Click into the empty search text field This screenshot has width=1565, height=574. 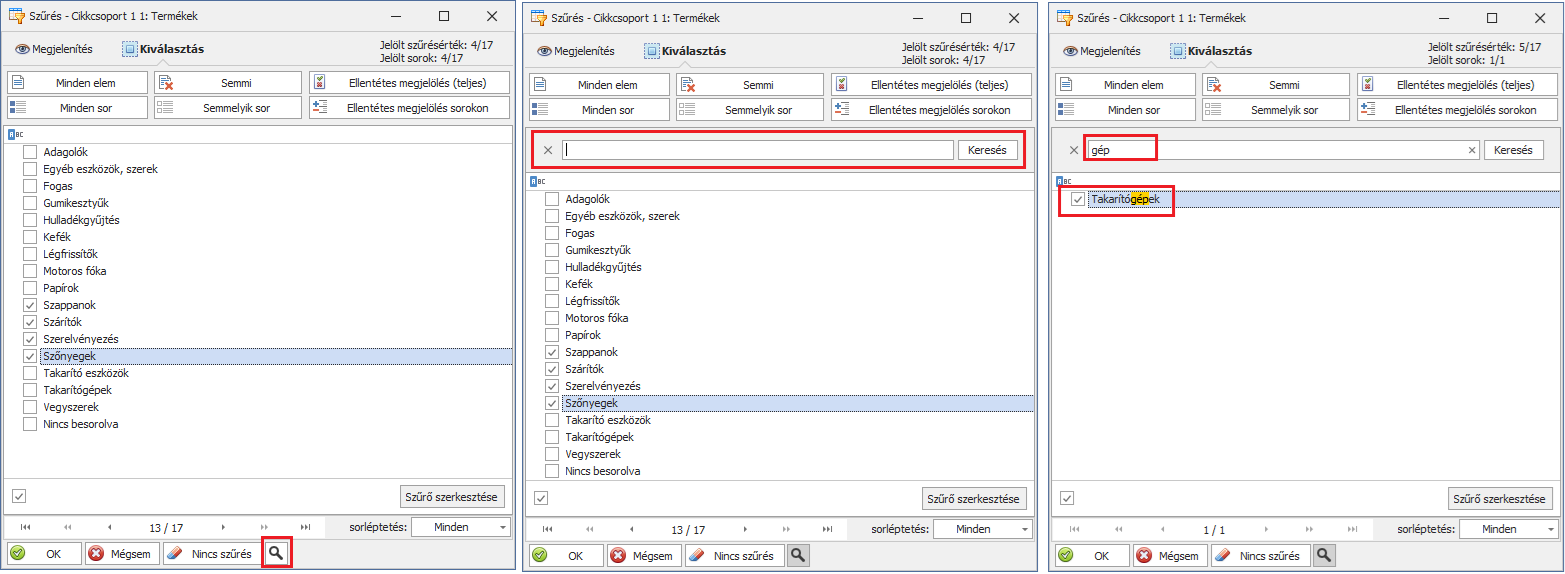pyautogui.click(x=757, y=150)
